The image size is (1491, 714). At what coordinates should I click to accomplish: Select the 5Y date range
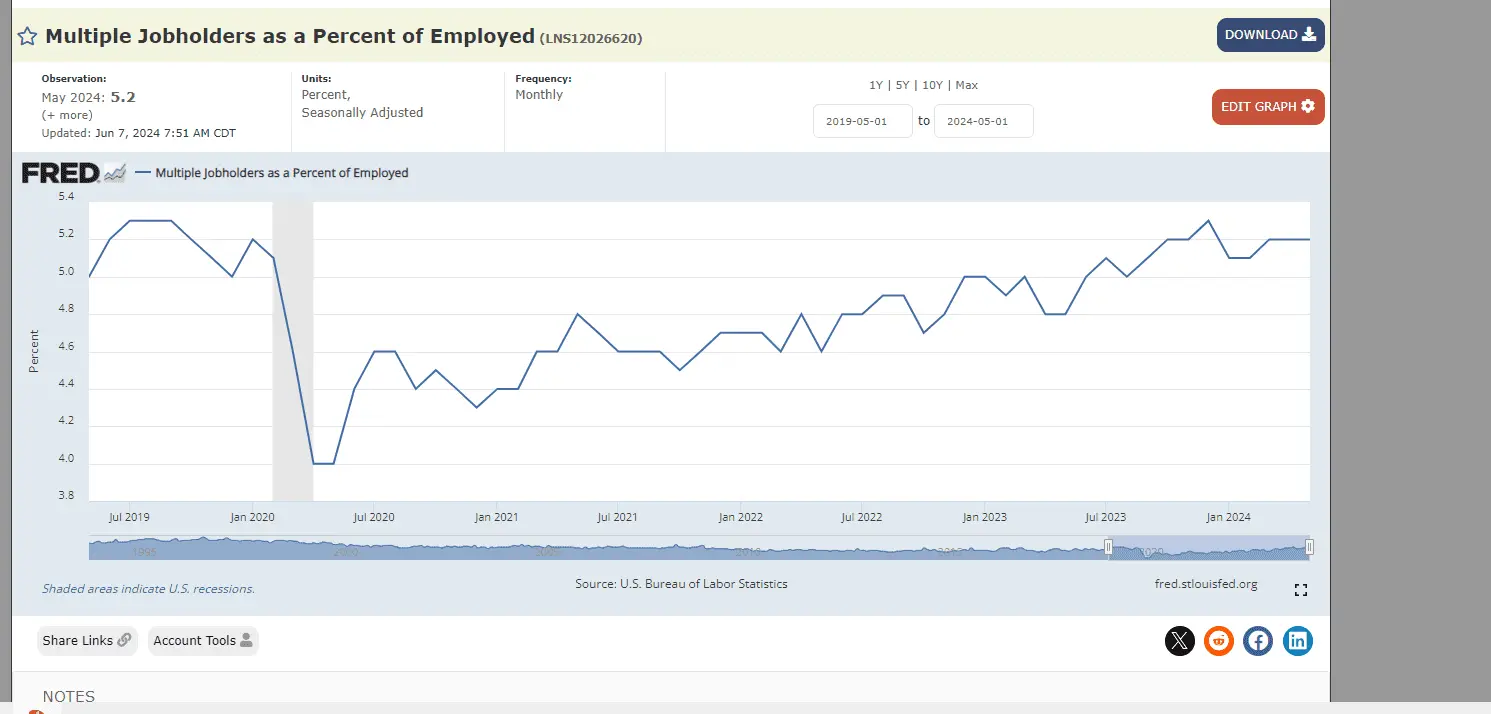[902, 85]
